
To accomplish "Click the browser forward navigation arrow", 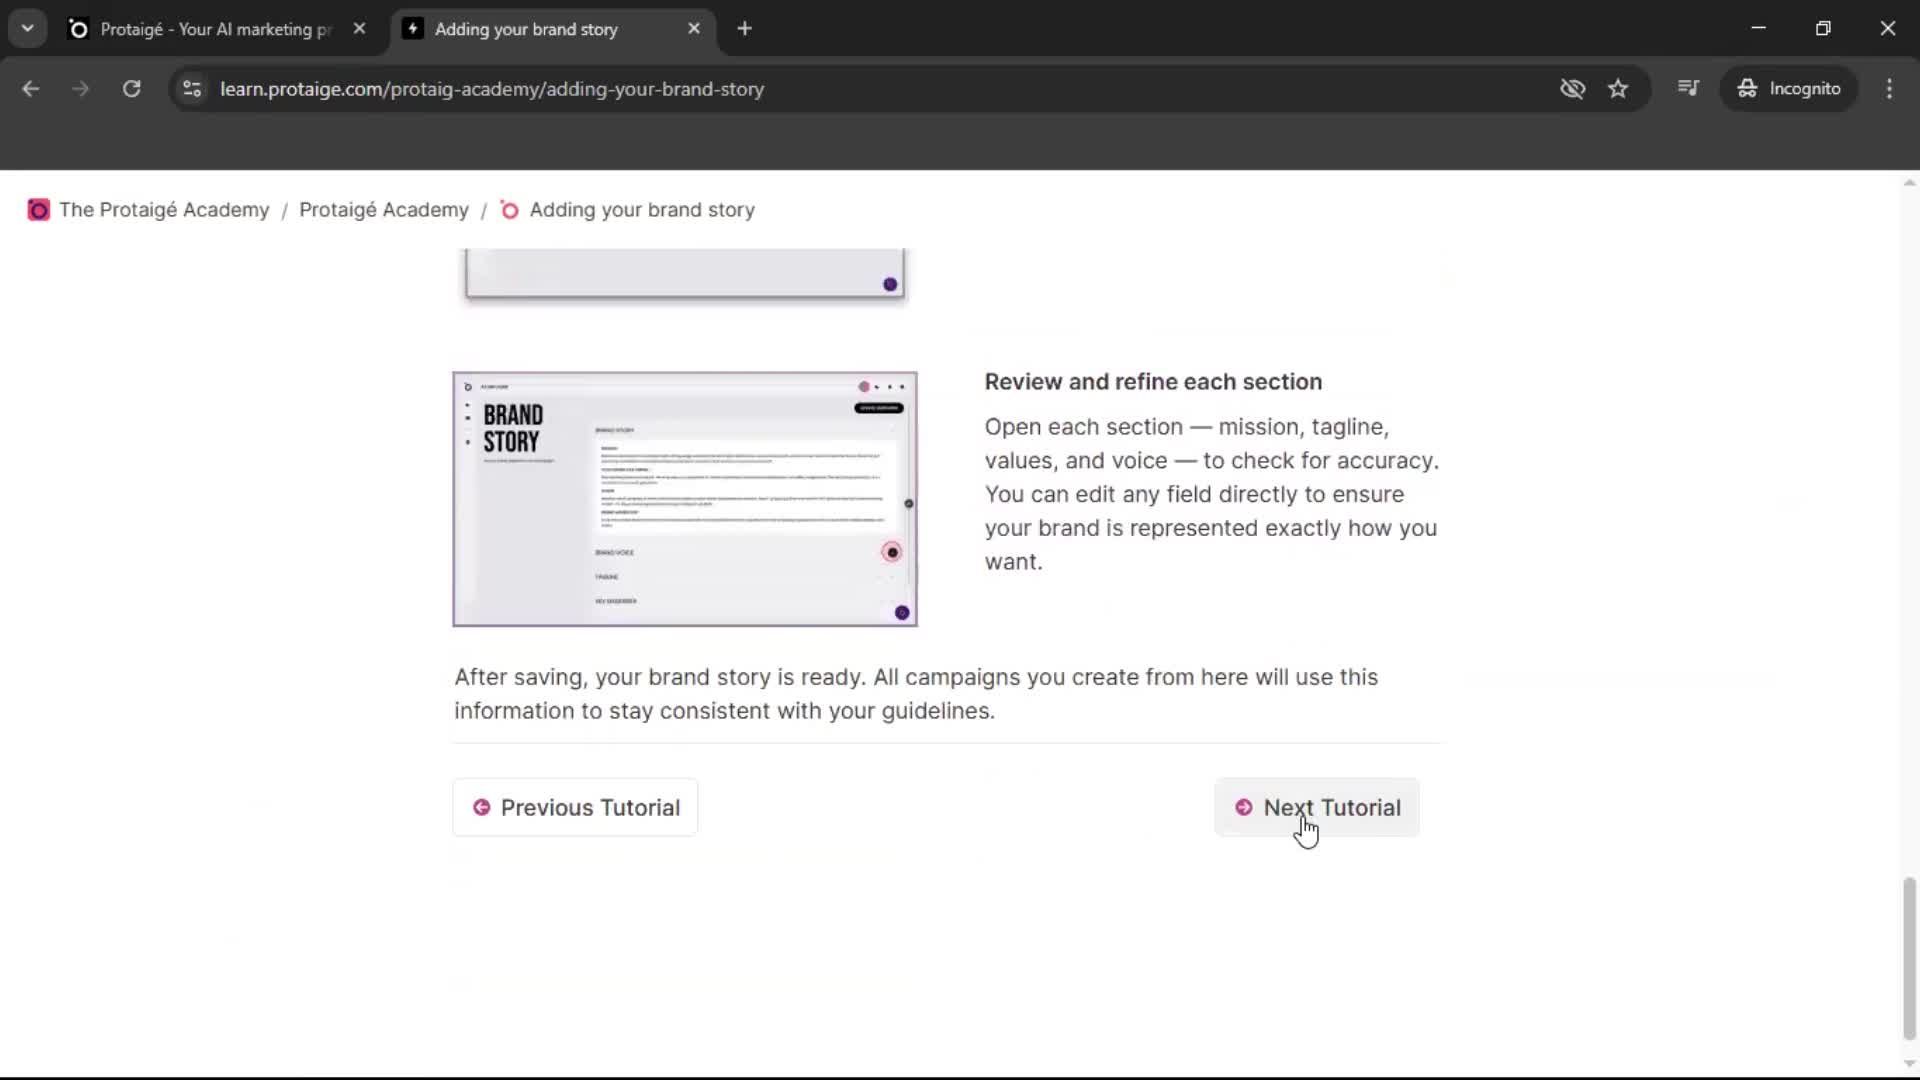I will click(x=80, y=89).
